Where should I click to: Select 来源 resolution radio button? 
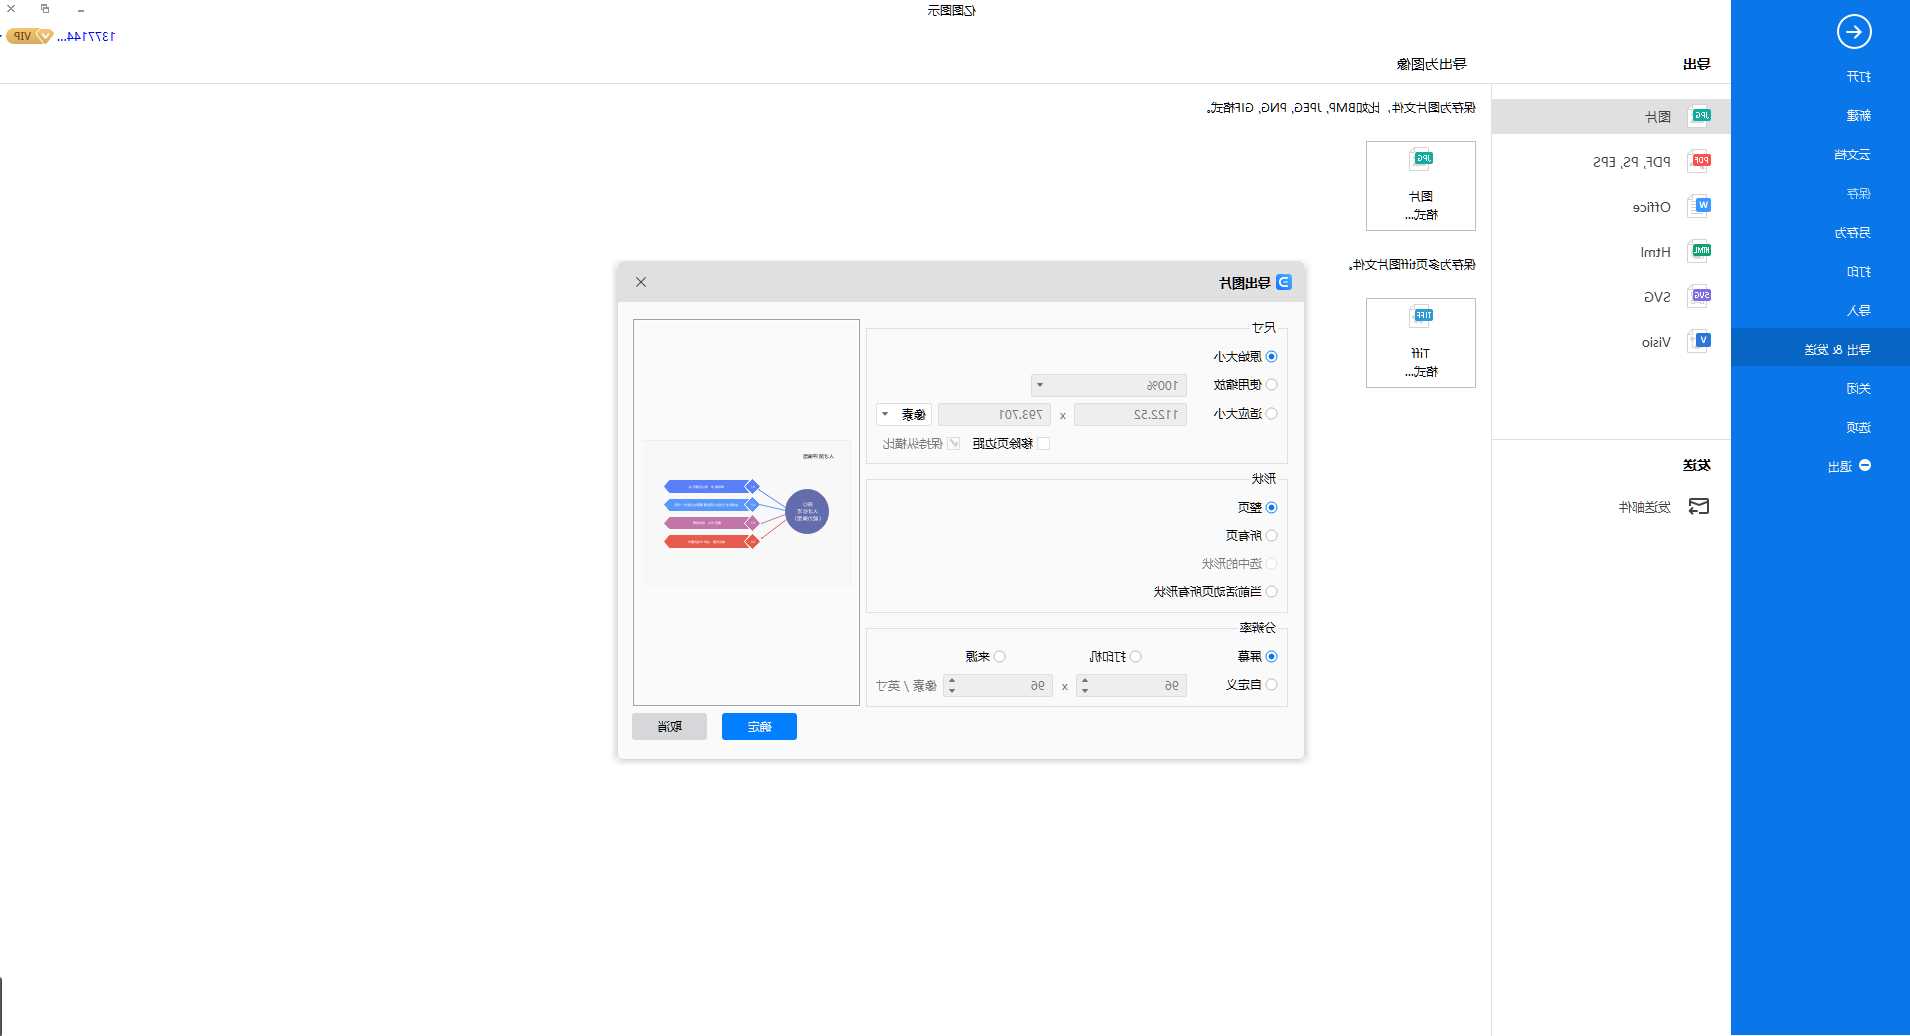pos(1000,657)
